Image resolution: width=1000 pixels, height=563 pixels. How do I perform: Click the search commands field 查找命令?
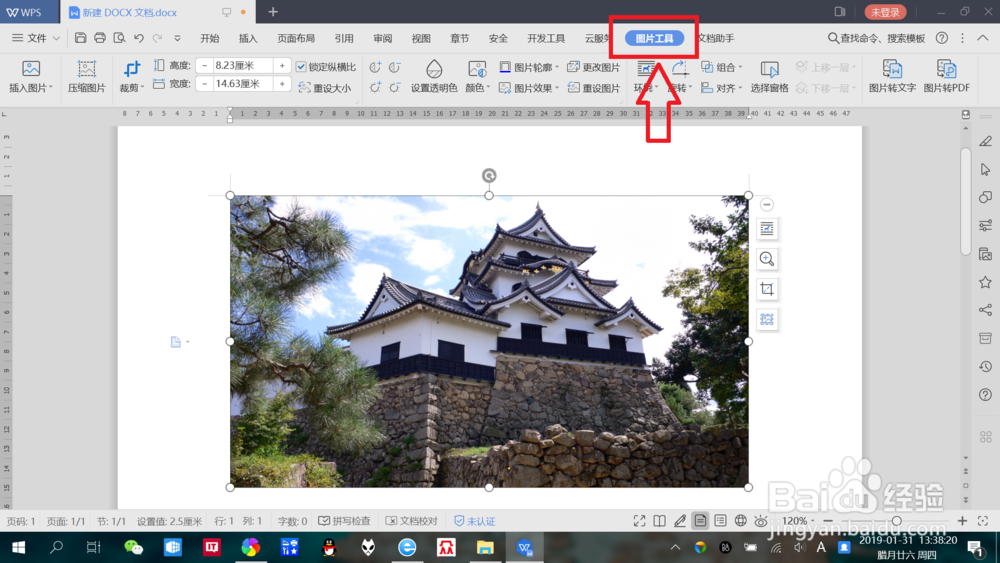(x=876, y=38)
